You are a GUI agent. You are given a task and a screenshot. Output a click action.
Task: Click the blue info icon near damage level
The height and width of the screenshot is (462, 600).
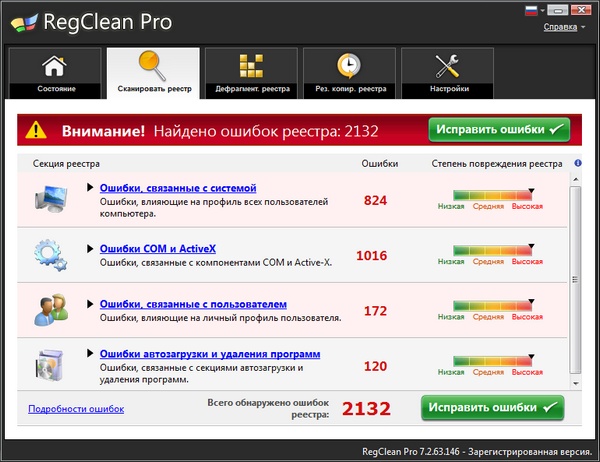coord(578,163)
